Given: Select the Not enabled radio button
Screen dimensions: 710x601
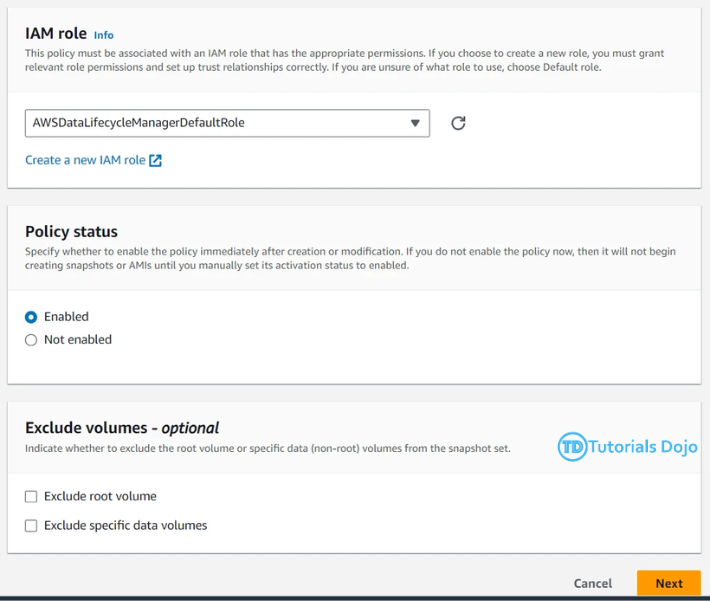Looking at the screenshot, I should (x=31, y=340).
